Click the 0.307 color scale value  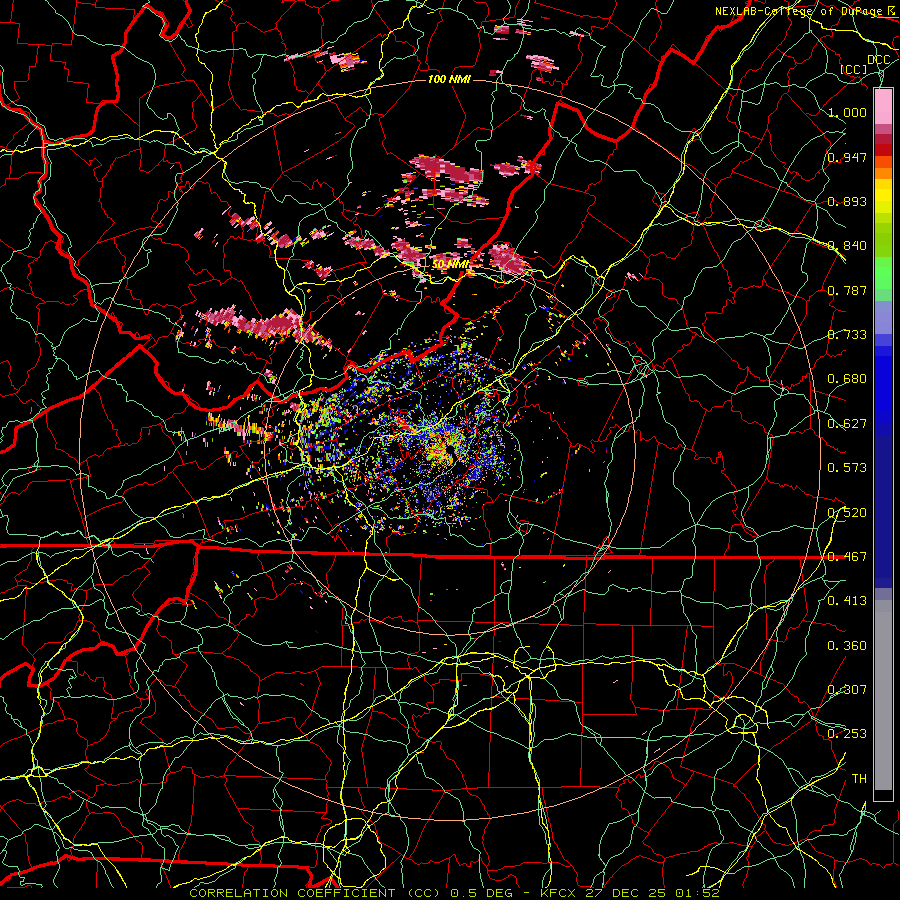coord(847,690)
